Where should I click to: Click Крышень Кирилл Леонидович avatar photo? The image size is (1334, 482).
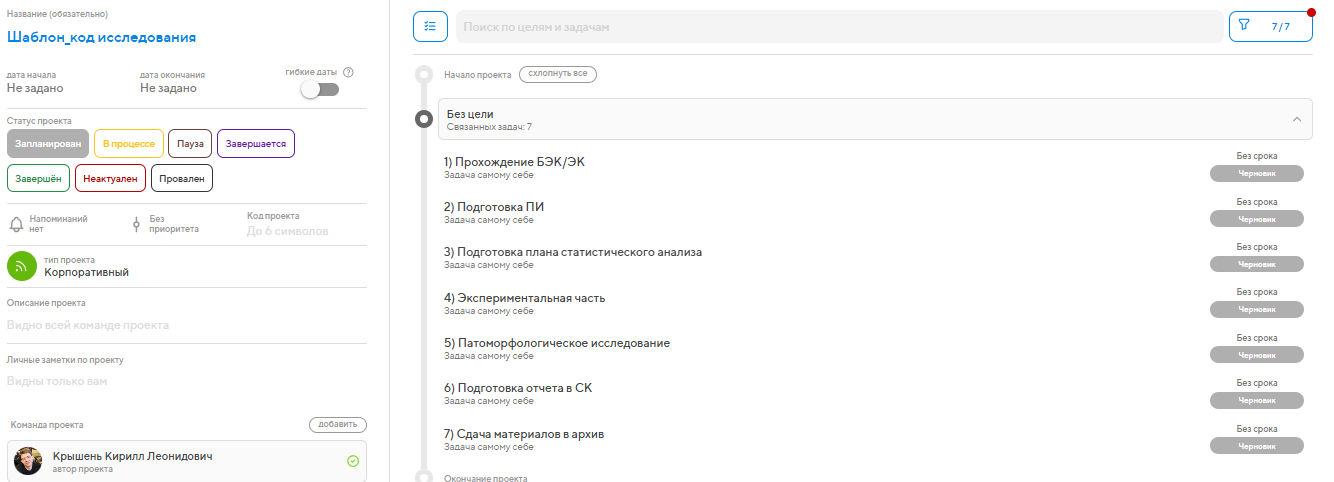pyautogui.click(x=28, y=461)
